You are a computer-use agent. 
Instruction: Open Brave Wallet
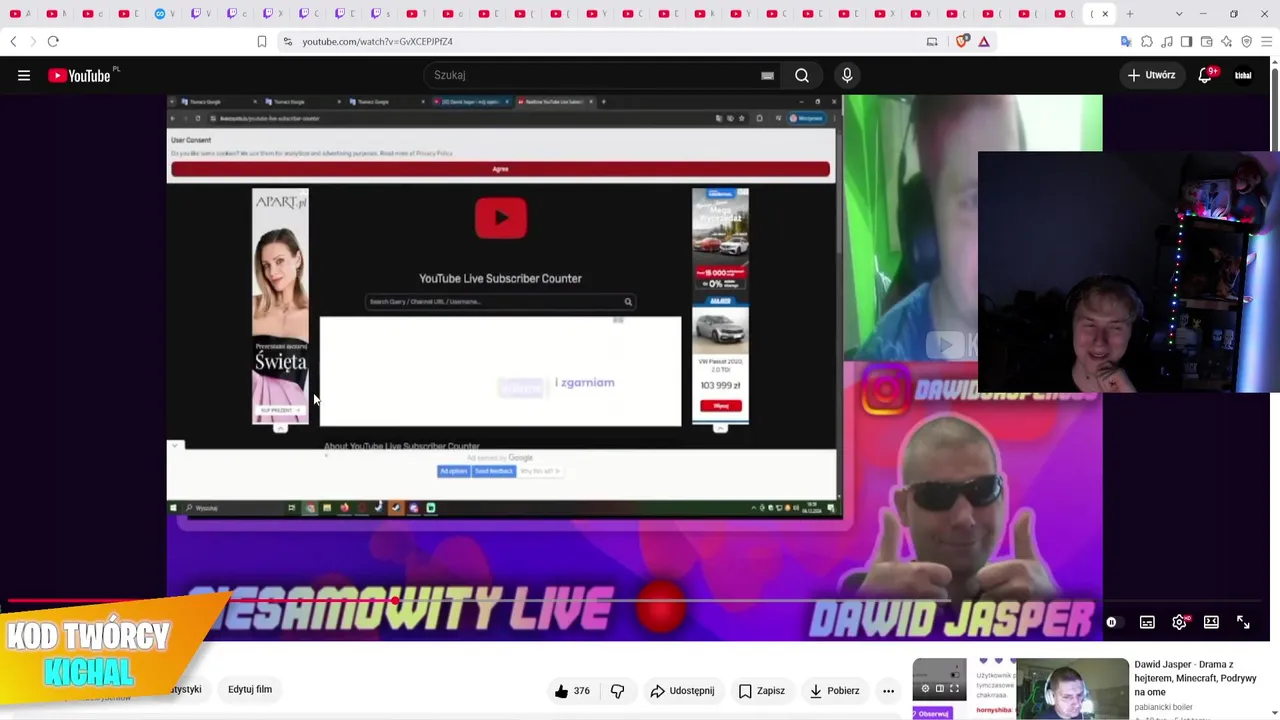(x=1207, y=41)
